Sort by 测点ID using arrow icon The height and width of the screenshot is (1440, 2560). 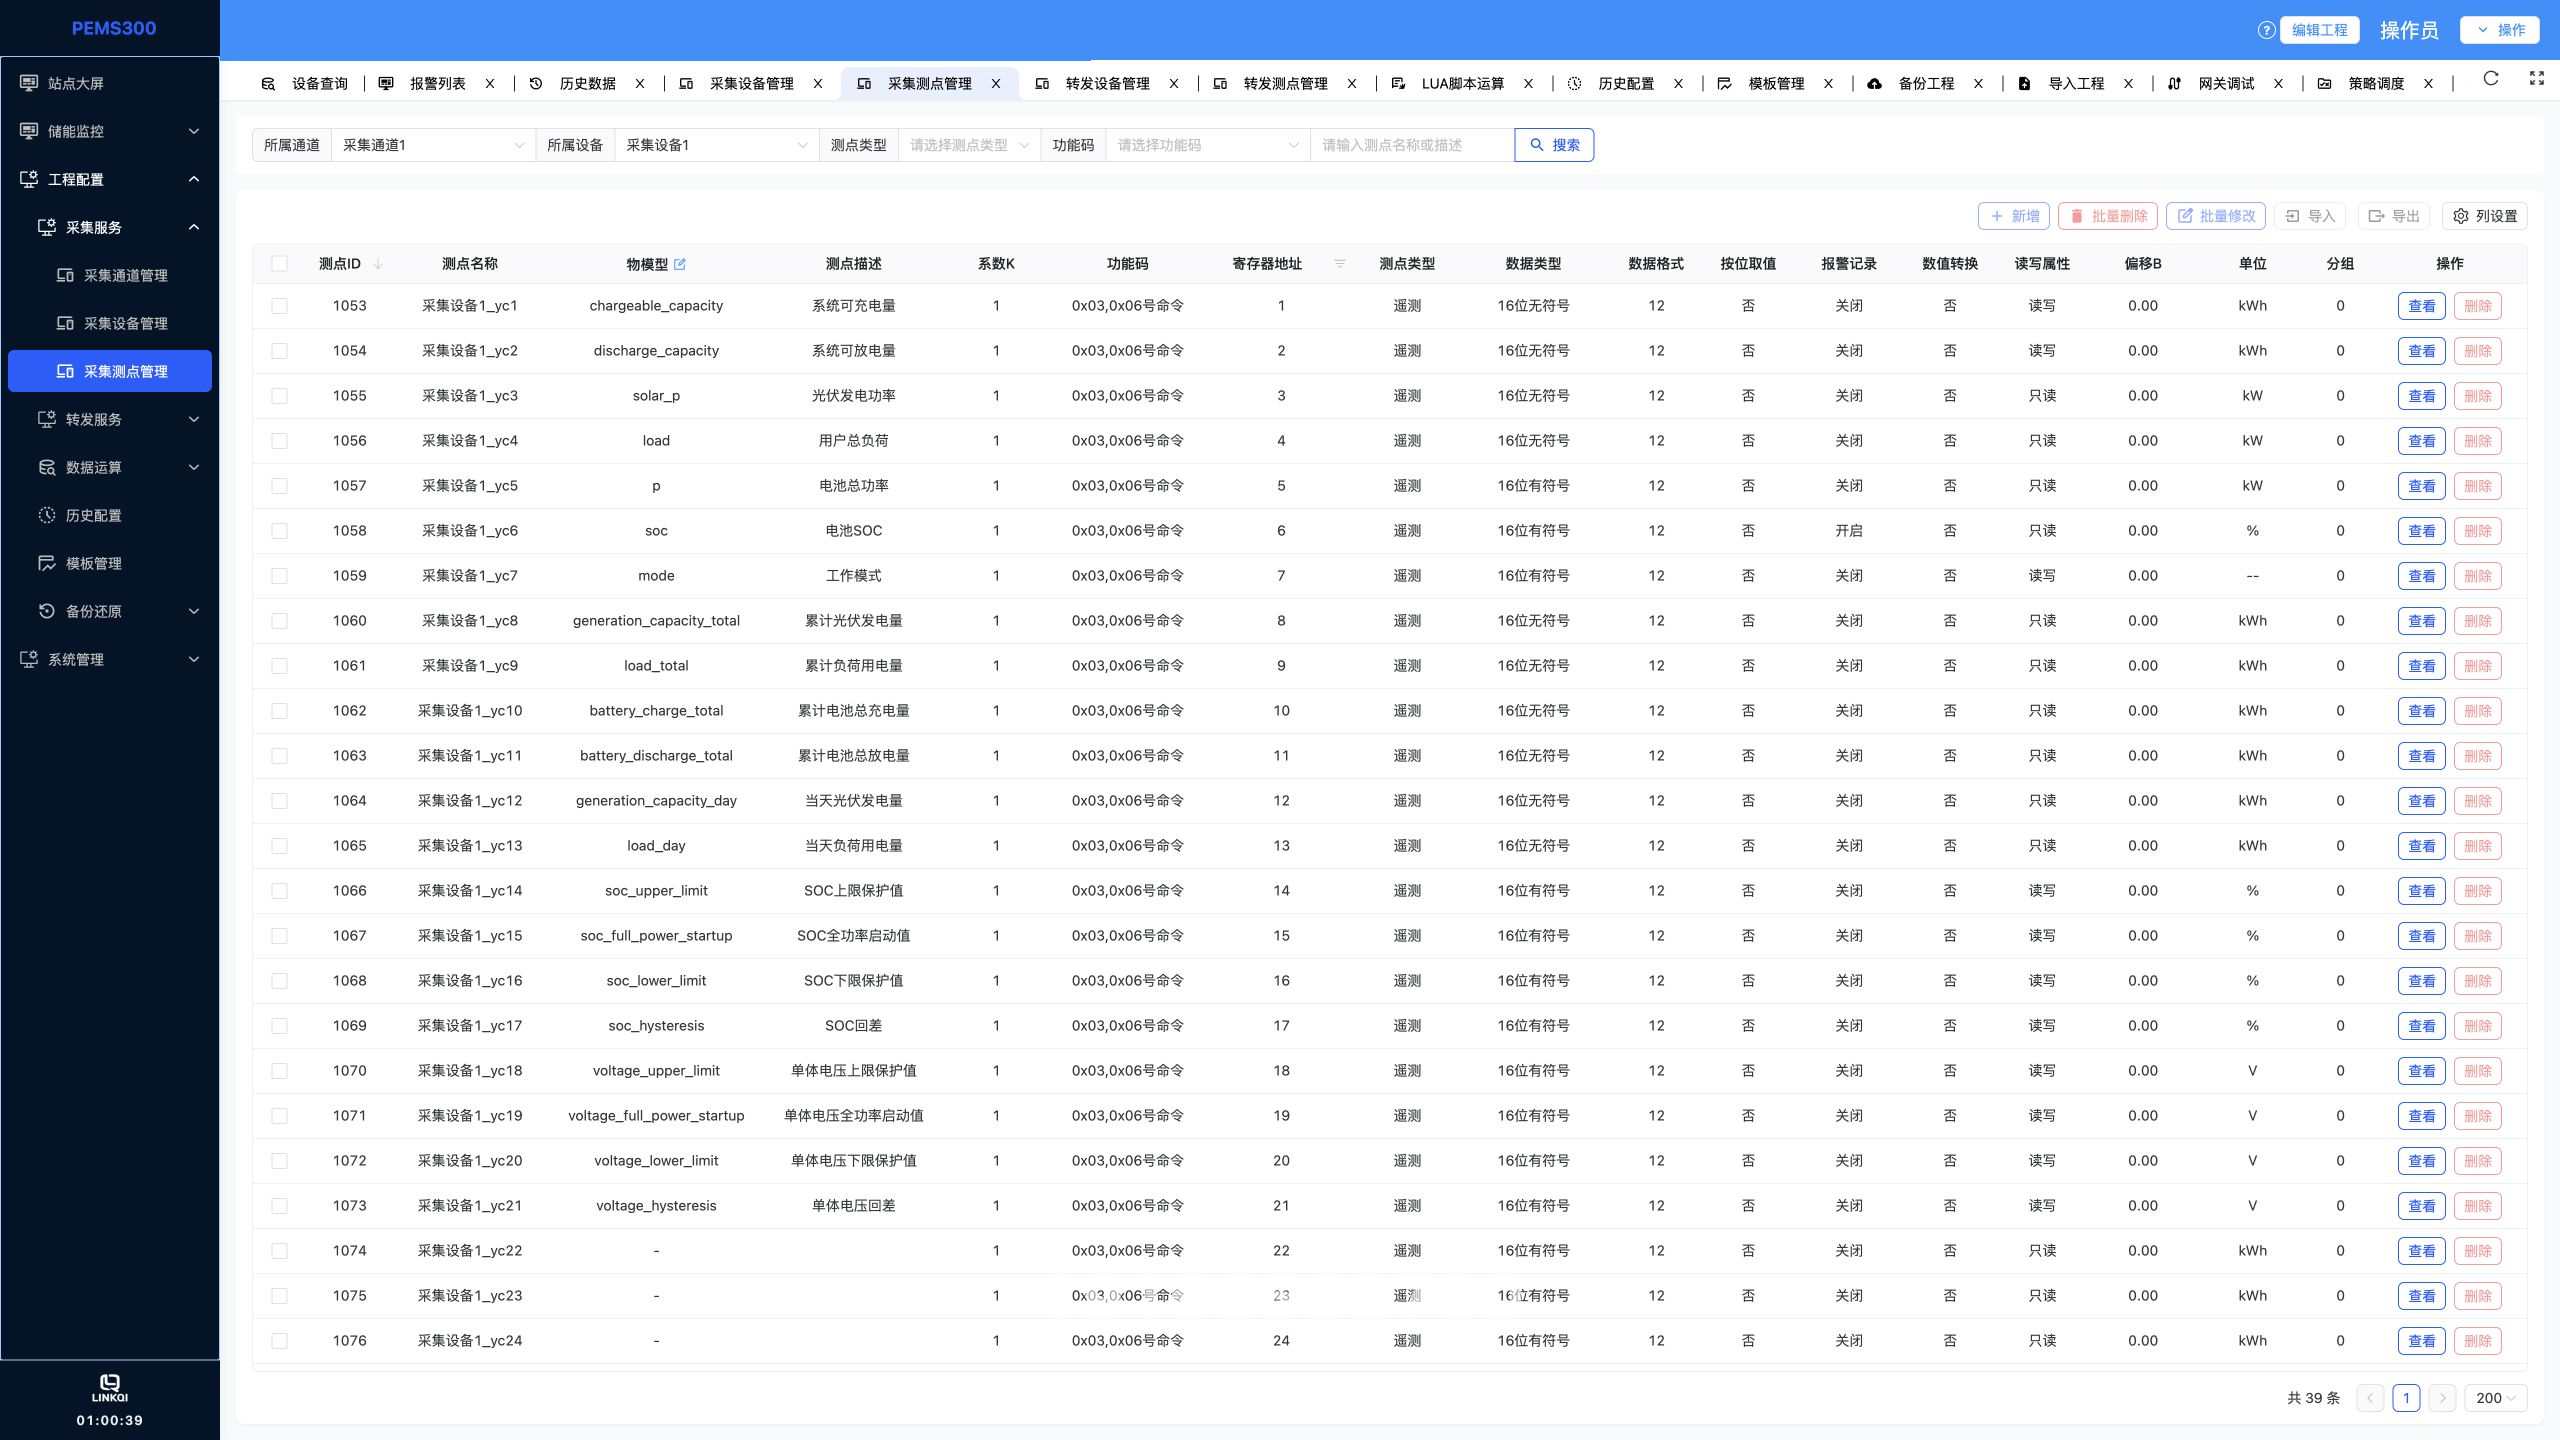(x=378, y=264)
